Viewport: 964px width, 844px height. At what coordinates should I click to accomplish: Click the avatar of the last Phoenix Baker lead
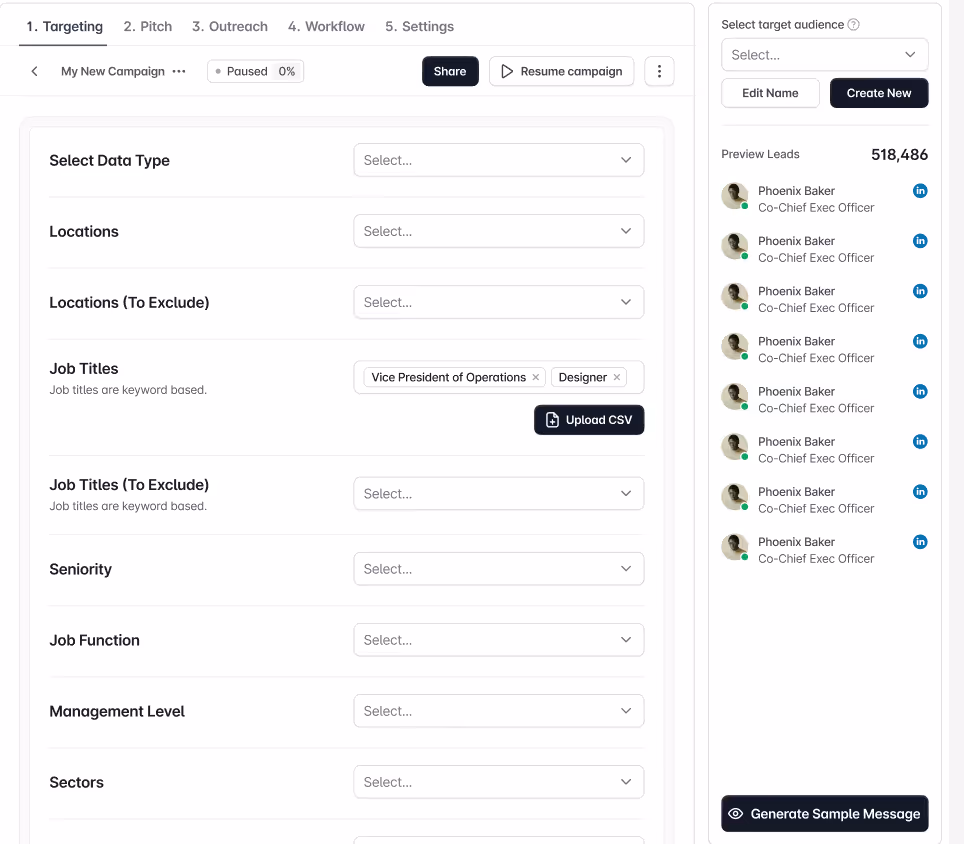(735, 547)
